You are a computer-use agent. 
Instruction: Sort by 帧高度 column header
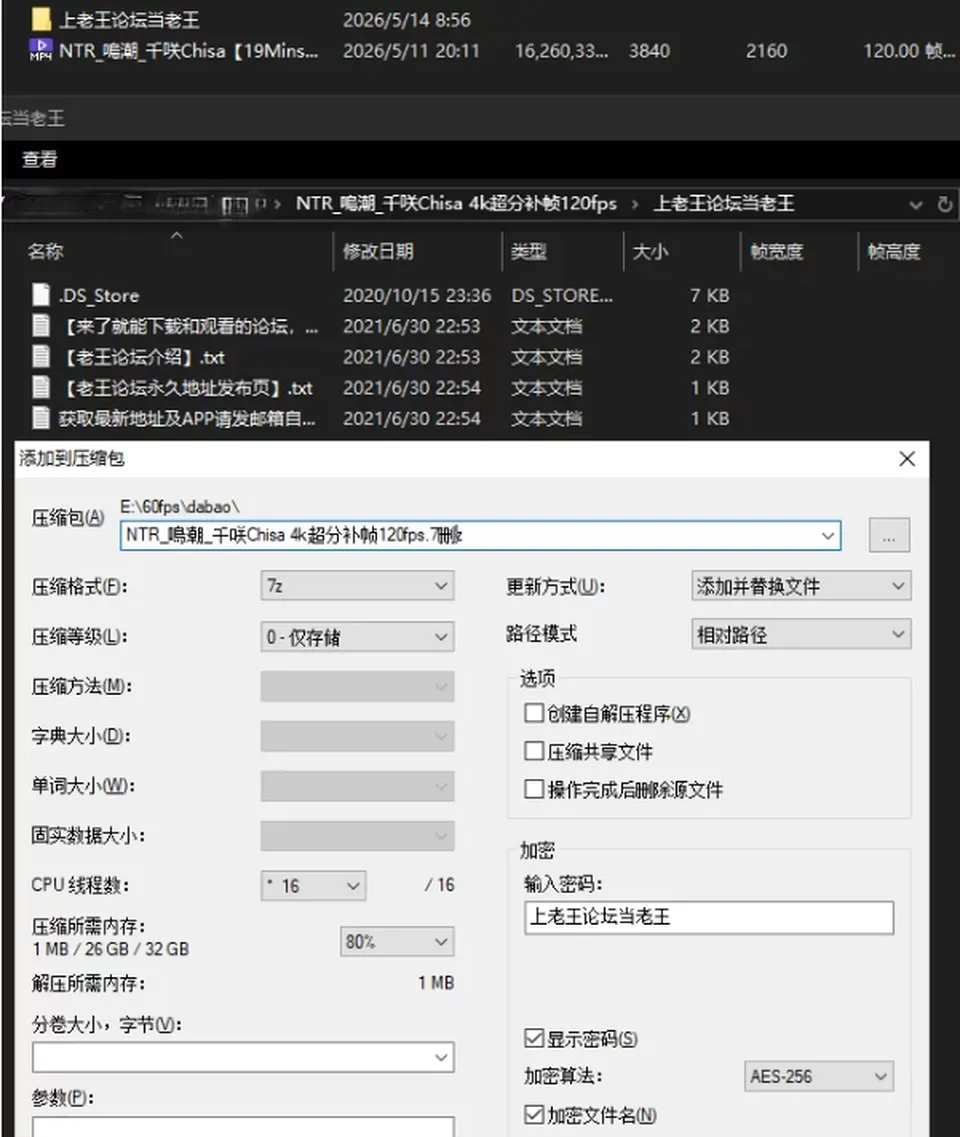pyautogui.click(x=894, y=252)
